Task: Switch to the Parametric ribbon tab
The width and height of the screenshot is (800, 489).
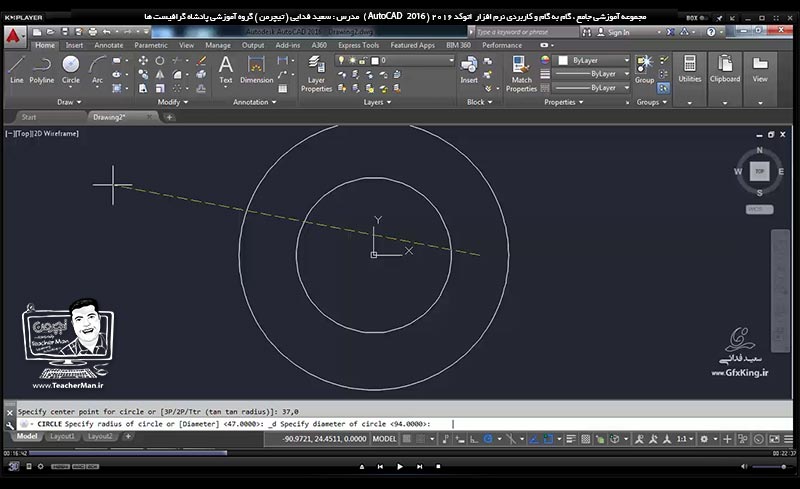Action: pos(151,45)
